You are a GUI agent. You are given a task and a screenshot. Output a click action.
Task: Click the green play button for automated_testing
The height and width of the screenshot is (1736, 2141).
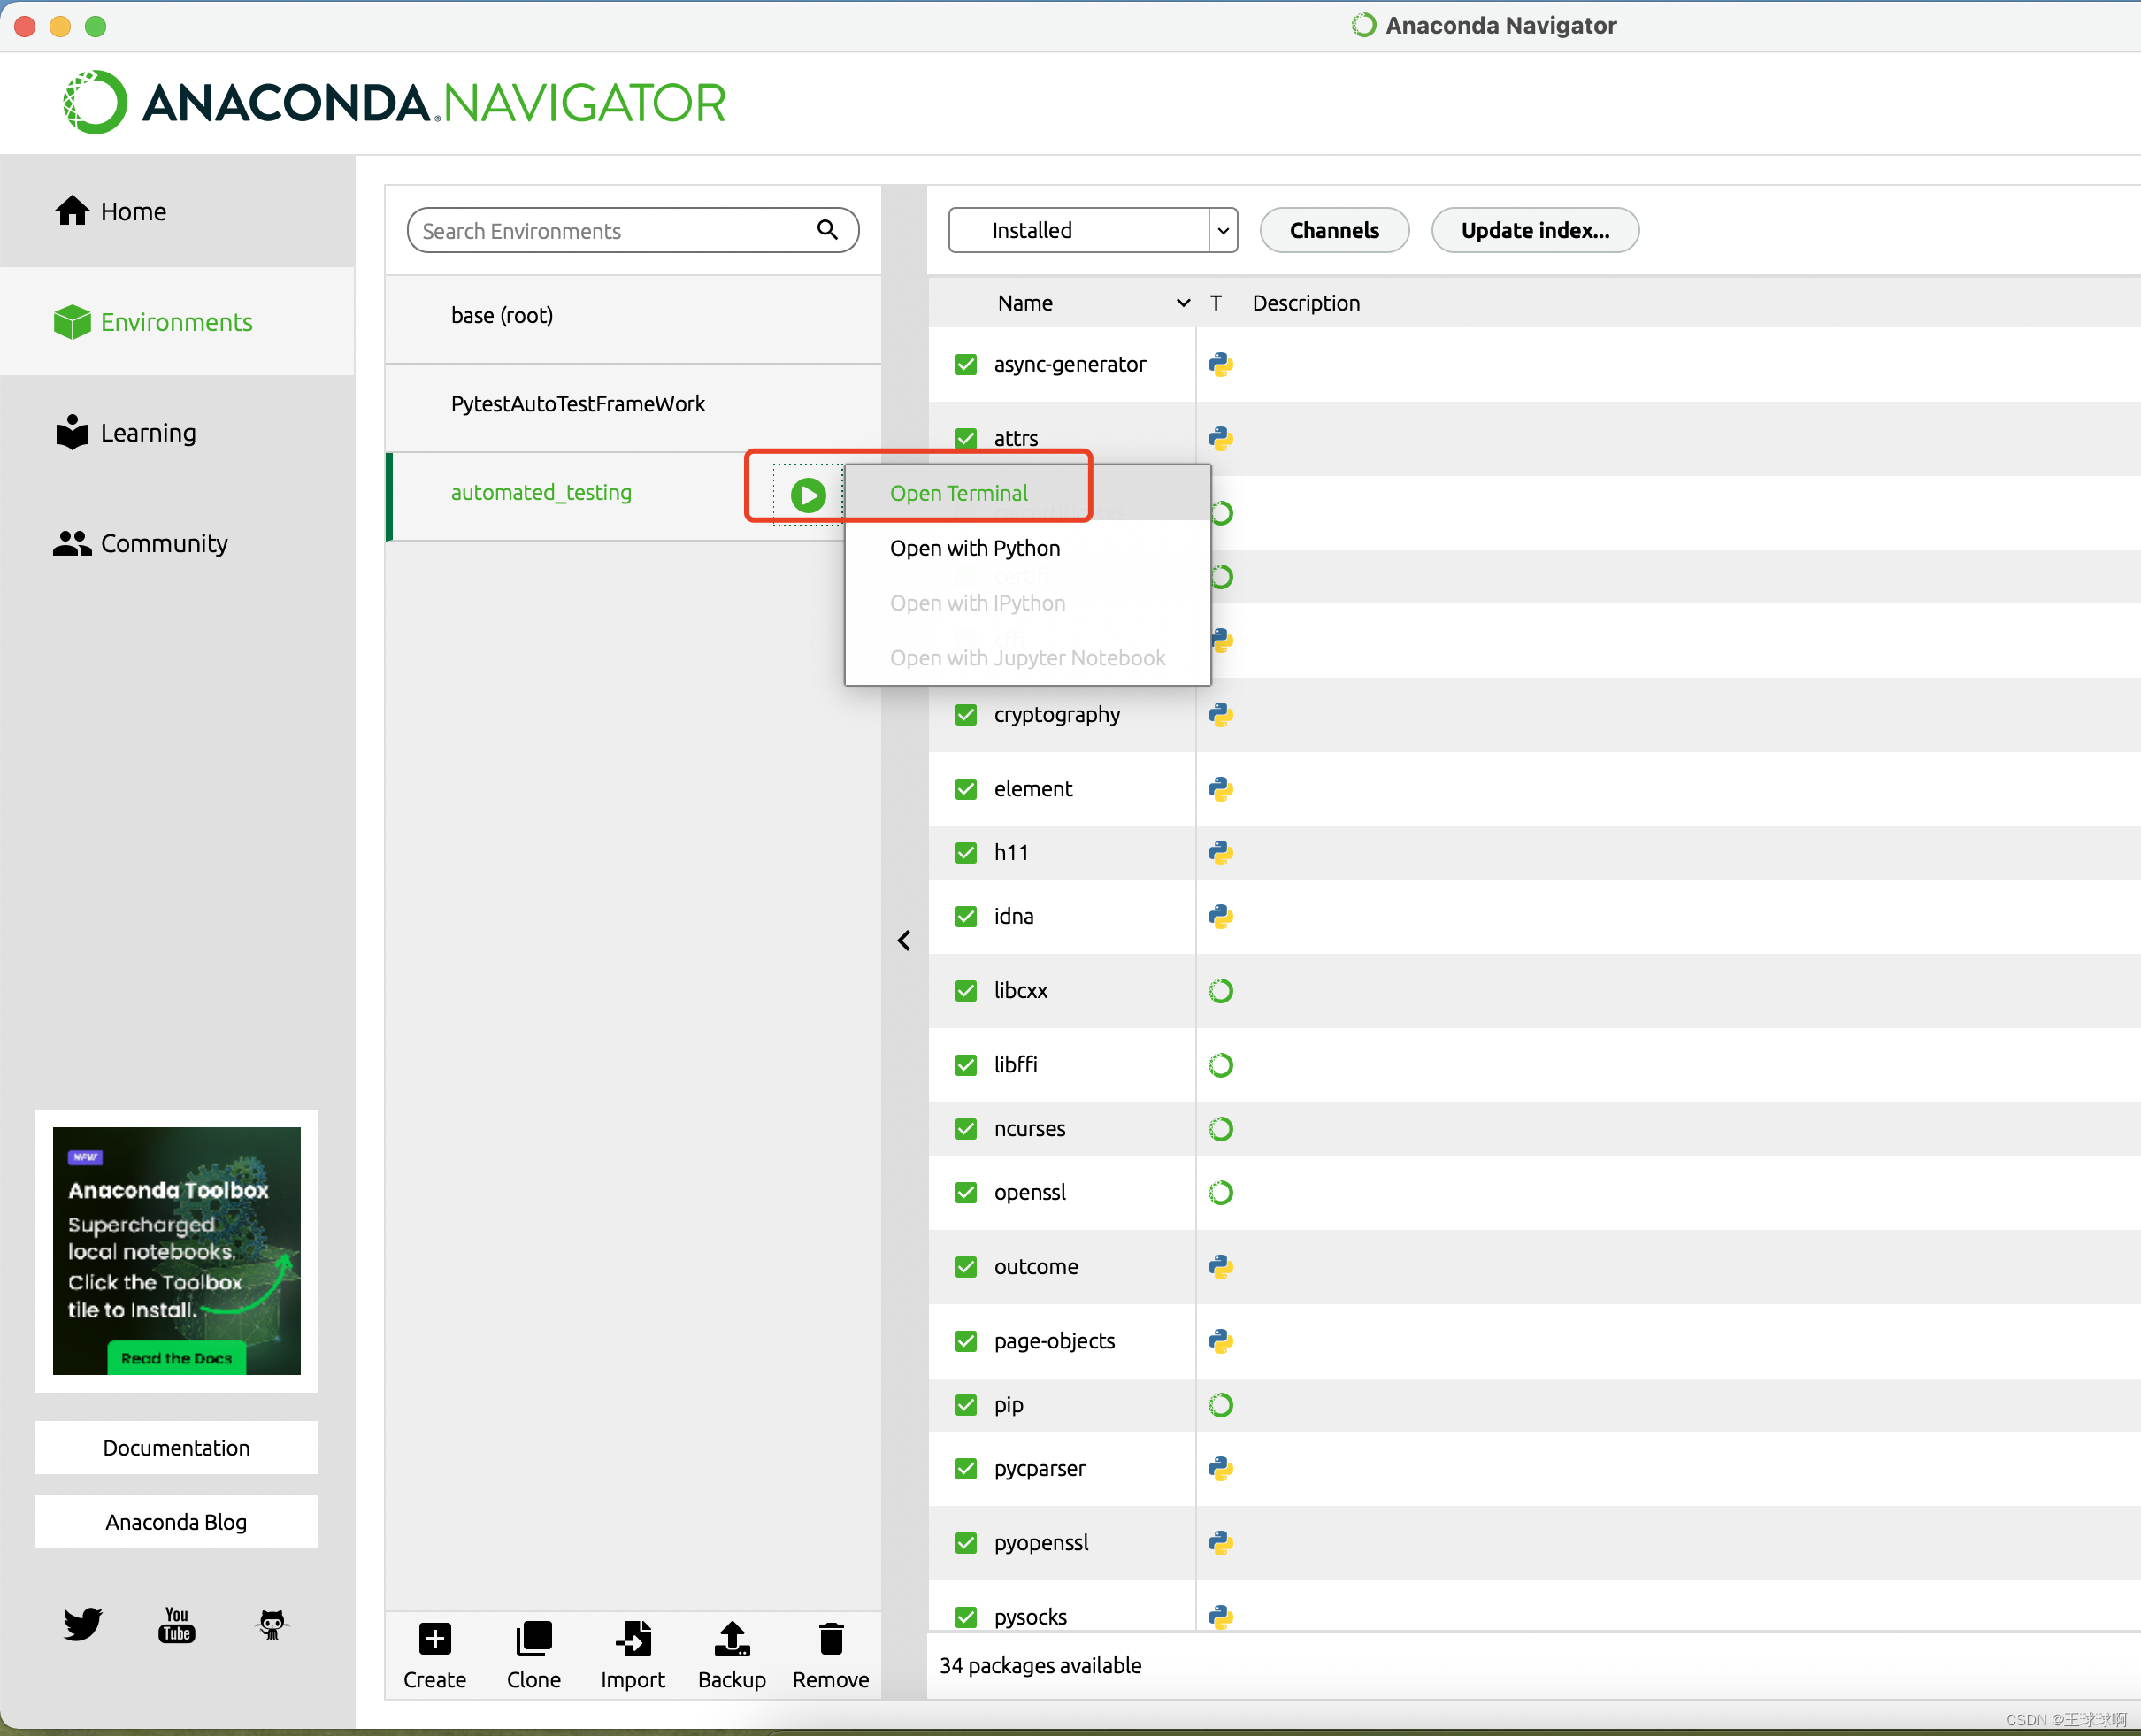(x=808, y=495)
